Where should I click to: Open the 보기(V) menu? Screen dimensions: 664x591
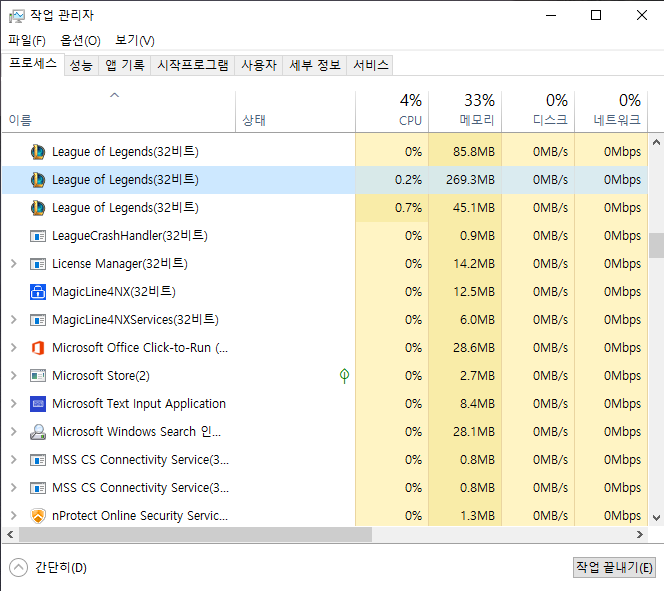tap(135, 41)
